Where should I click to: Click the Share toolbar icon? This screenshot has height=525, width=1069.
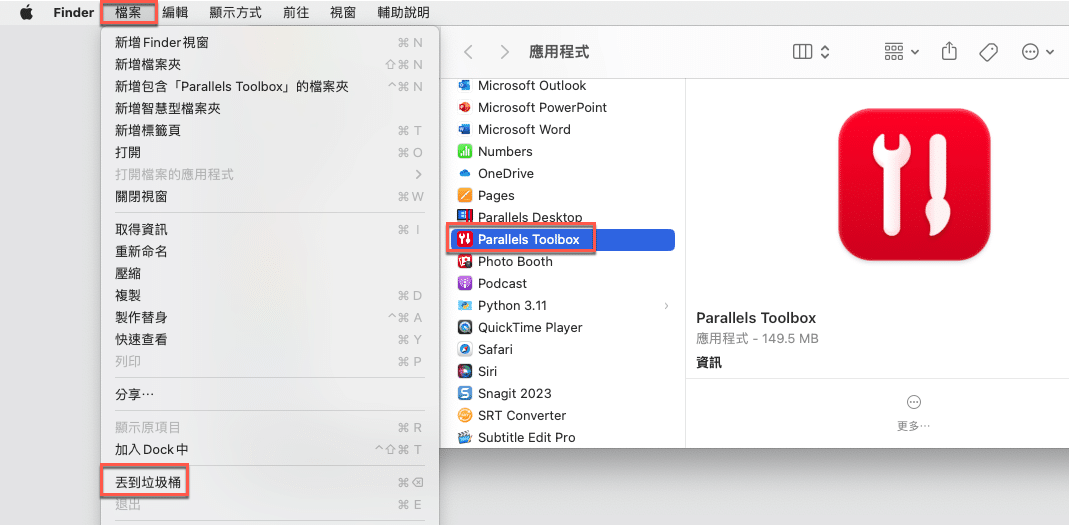click(950, 51)
